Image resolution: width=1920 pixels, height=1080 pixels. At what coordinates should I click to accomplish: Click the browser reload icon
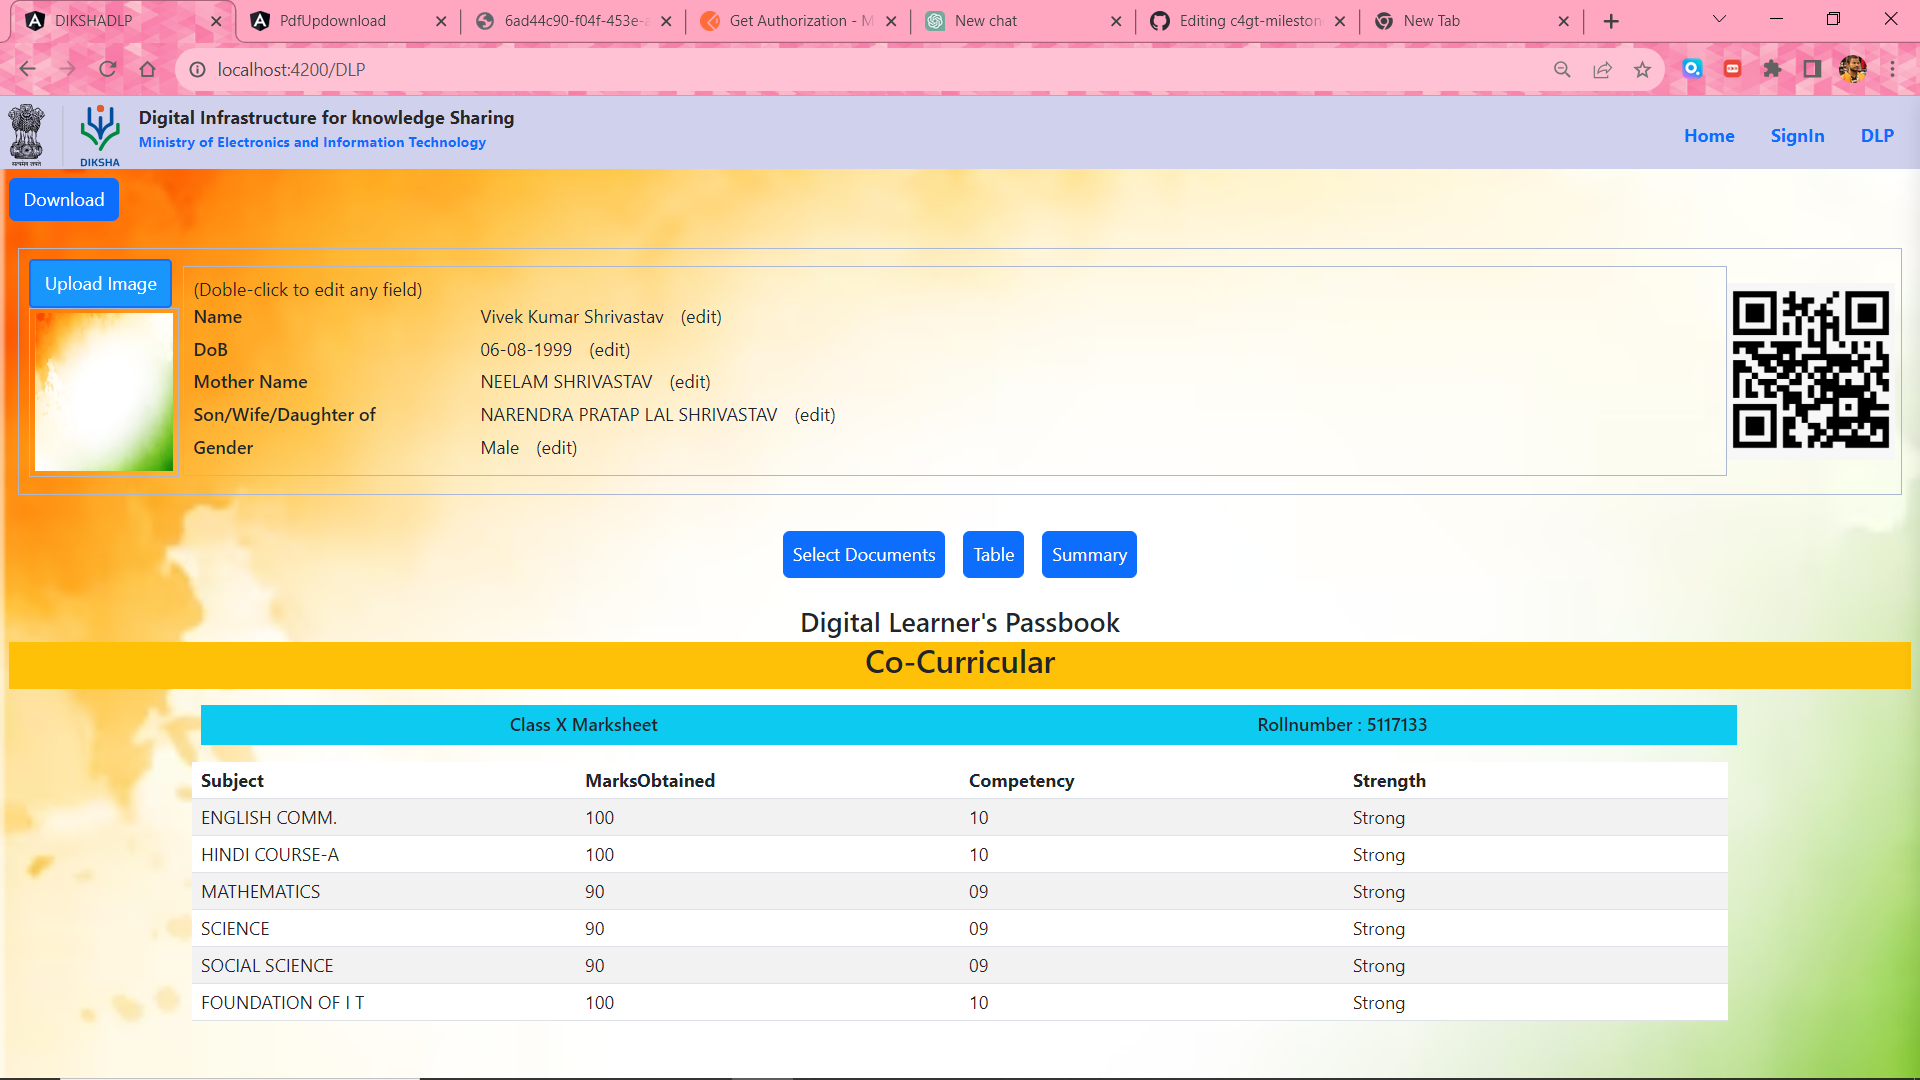(108, 69)
